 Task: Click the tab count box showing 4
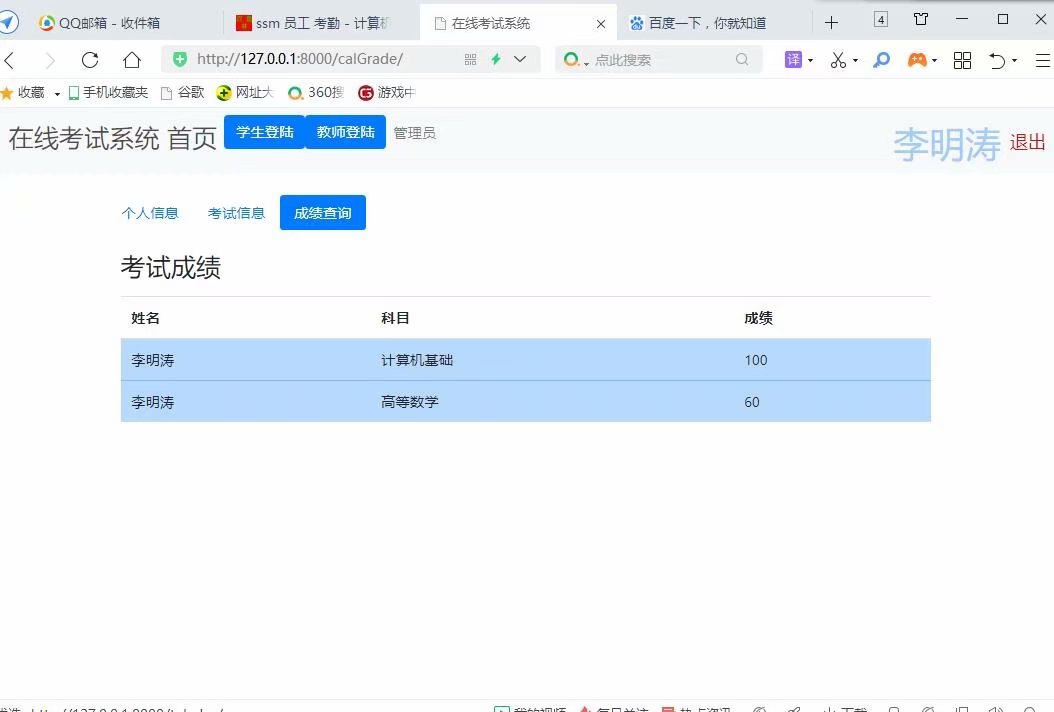click(x=881, y=19)
